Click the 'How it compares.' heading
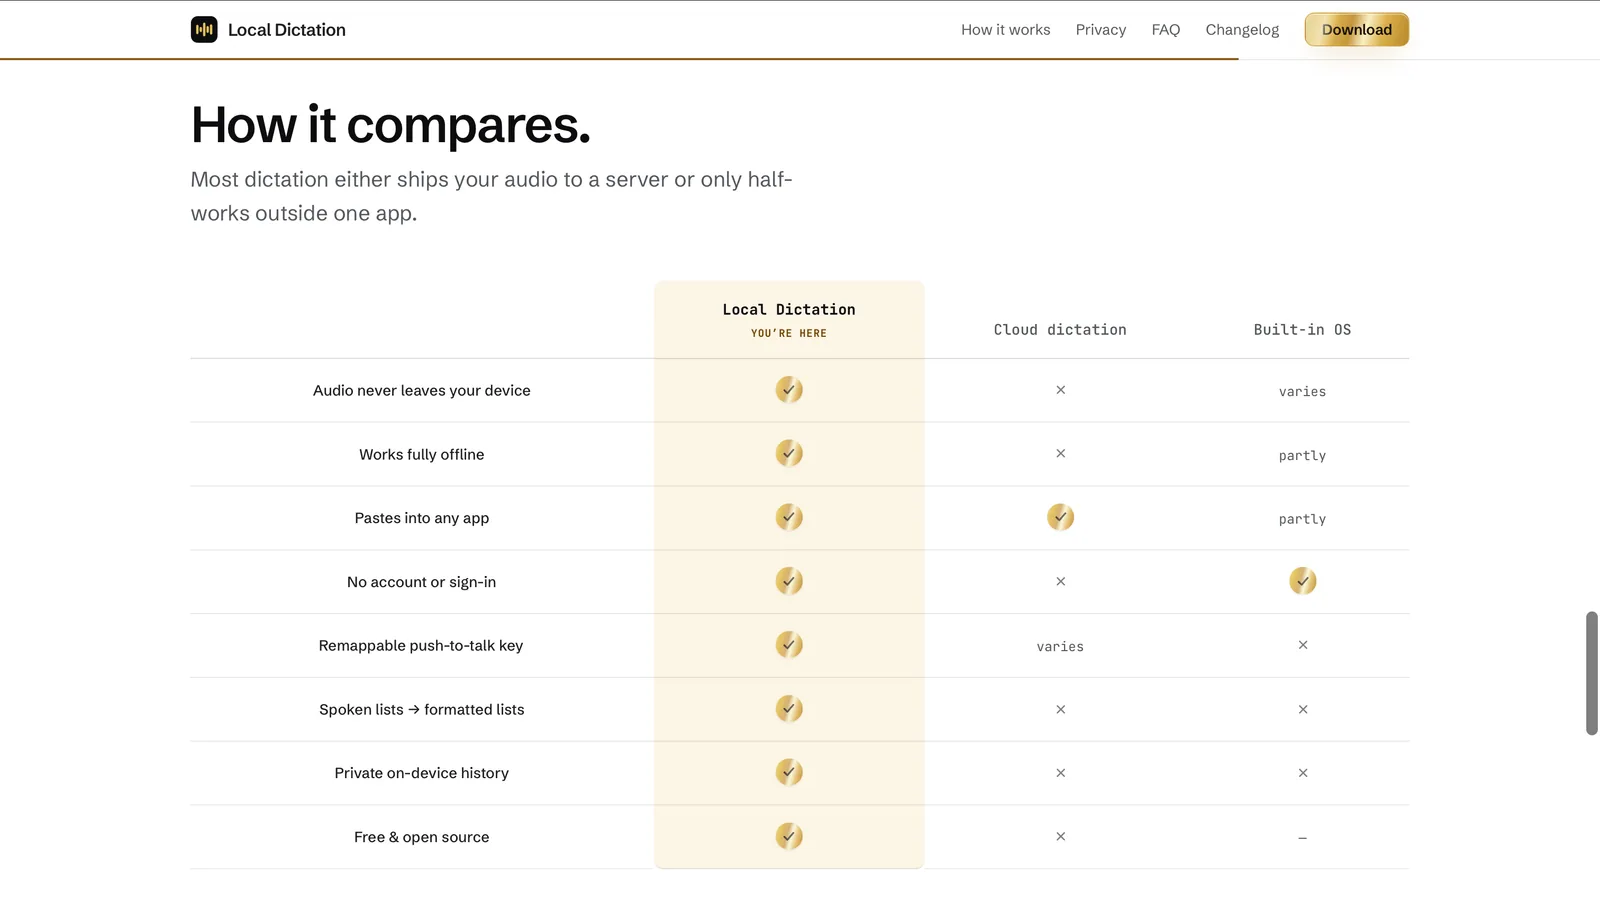The height and width of the screenshot is (915, 1600). (391, 125)
